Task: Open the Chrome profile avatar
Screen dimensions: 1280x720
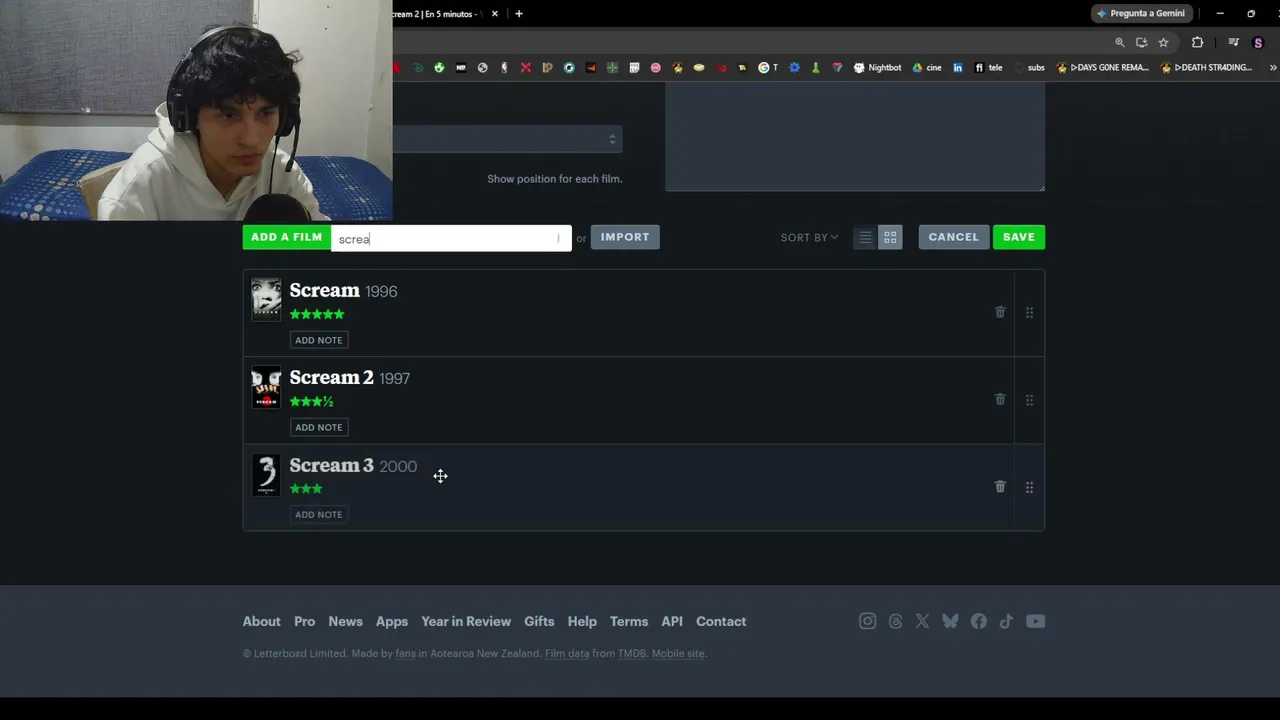Action: (x=1259, y=43)
